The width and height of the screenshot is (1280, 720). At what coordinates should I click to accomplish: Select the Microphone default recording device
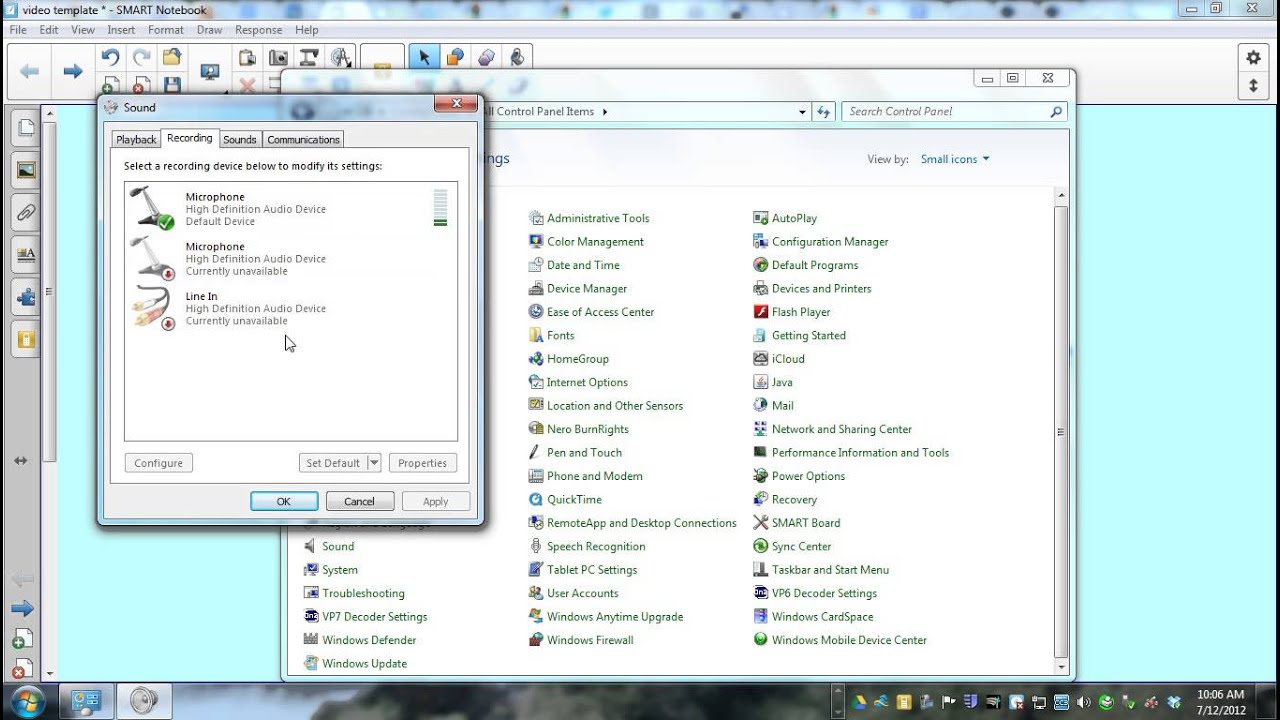[250, 208]
